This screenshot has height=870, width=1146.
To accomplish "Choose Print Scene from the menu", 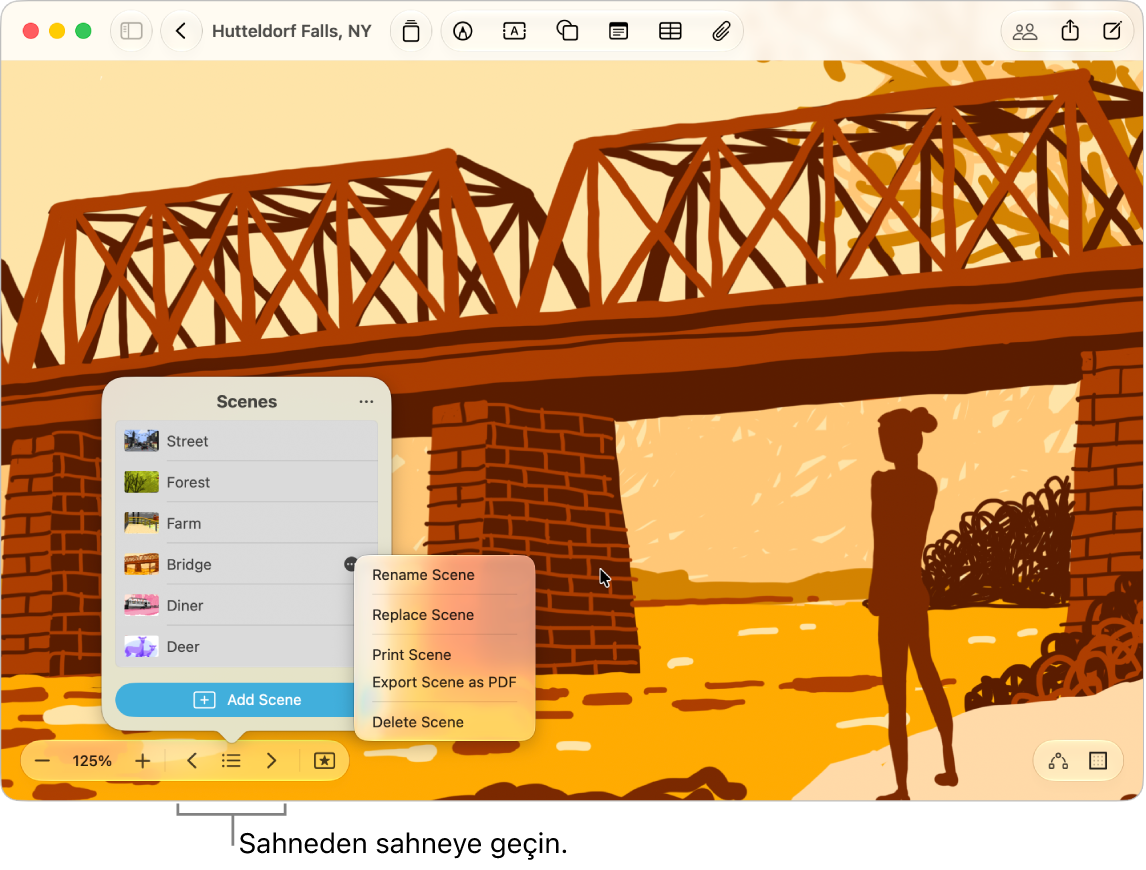I will [x=444, y=654].
